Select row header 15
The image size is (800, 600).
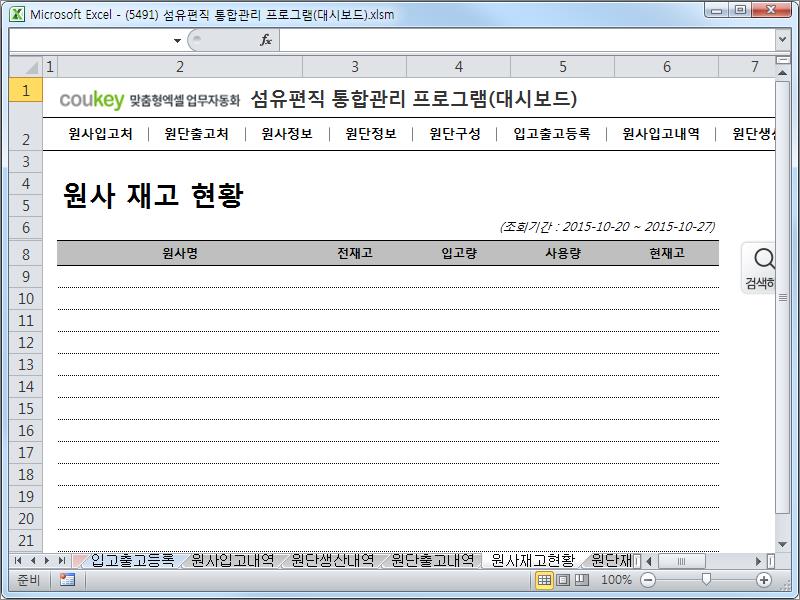(x=26, y=409)
